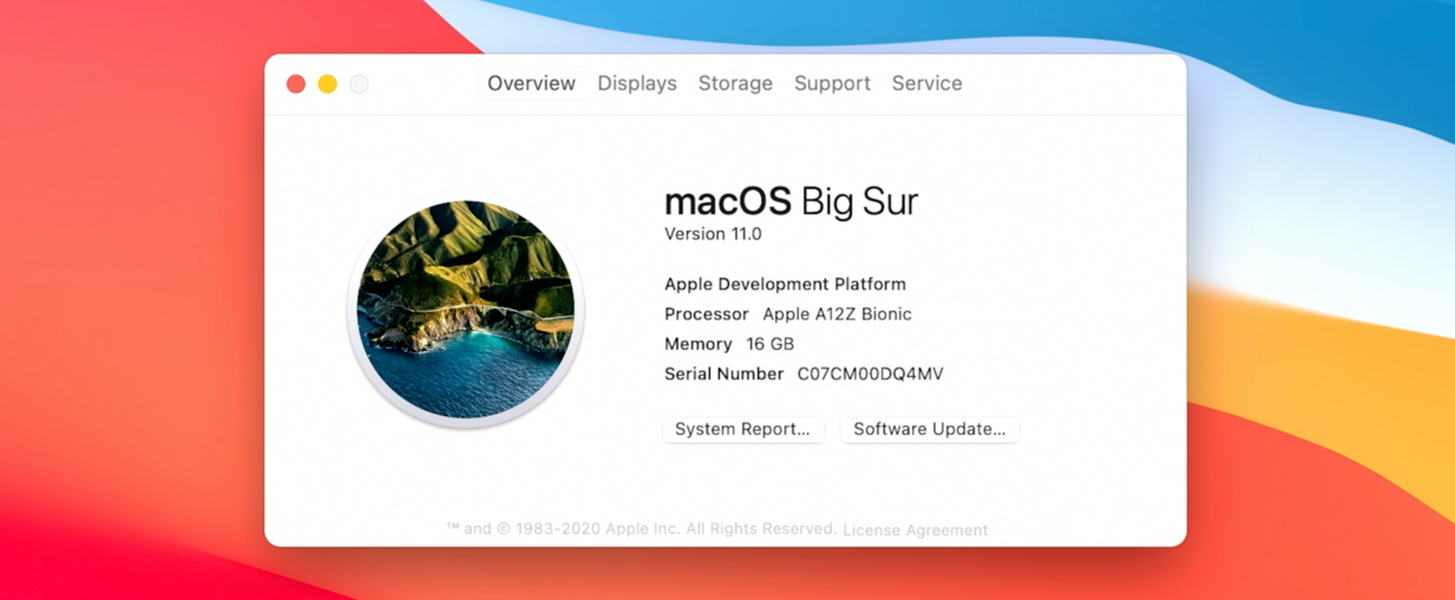Click the System Report... button
1455x600 pixels.
(743, 429)
